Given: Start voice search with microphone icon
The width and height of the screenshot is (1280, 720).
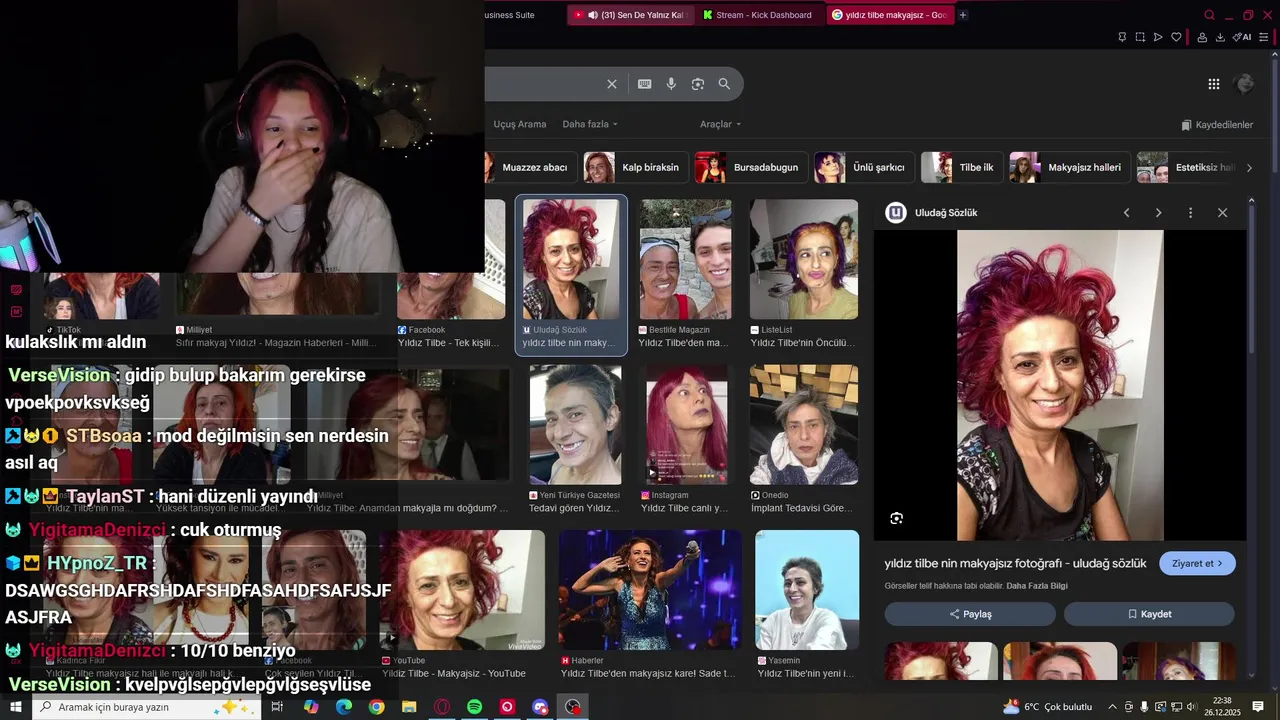Looking at the screenshot, I should pyautogui.click(x=671, y=84).
